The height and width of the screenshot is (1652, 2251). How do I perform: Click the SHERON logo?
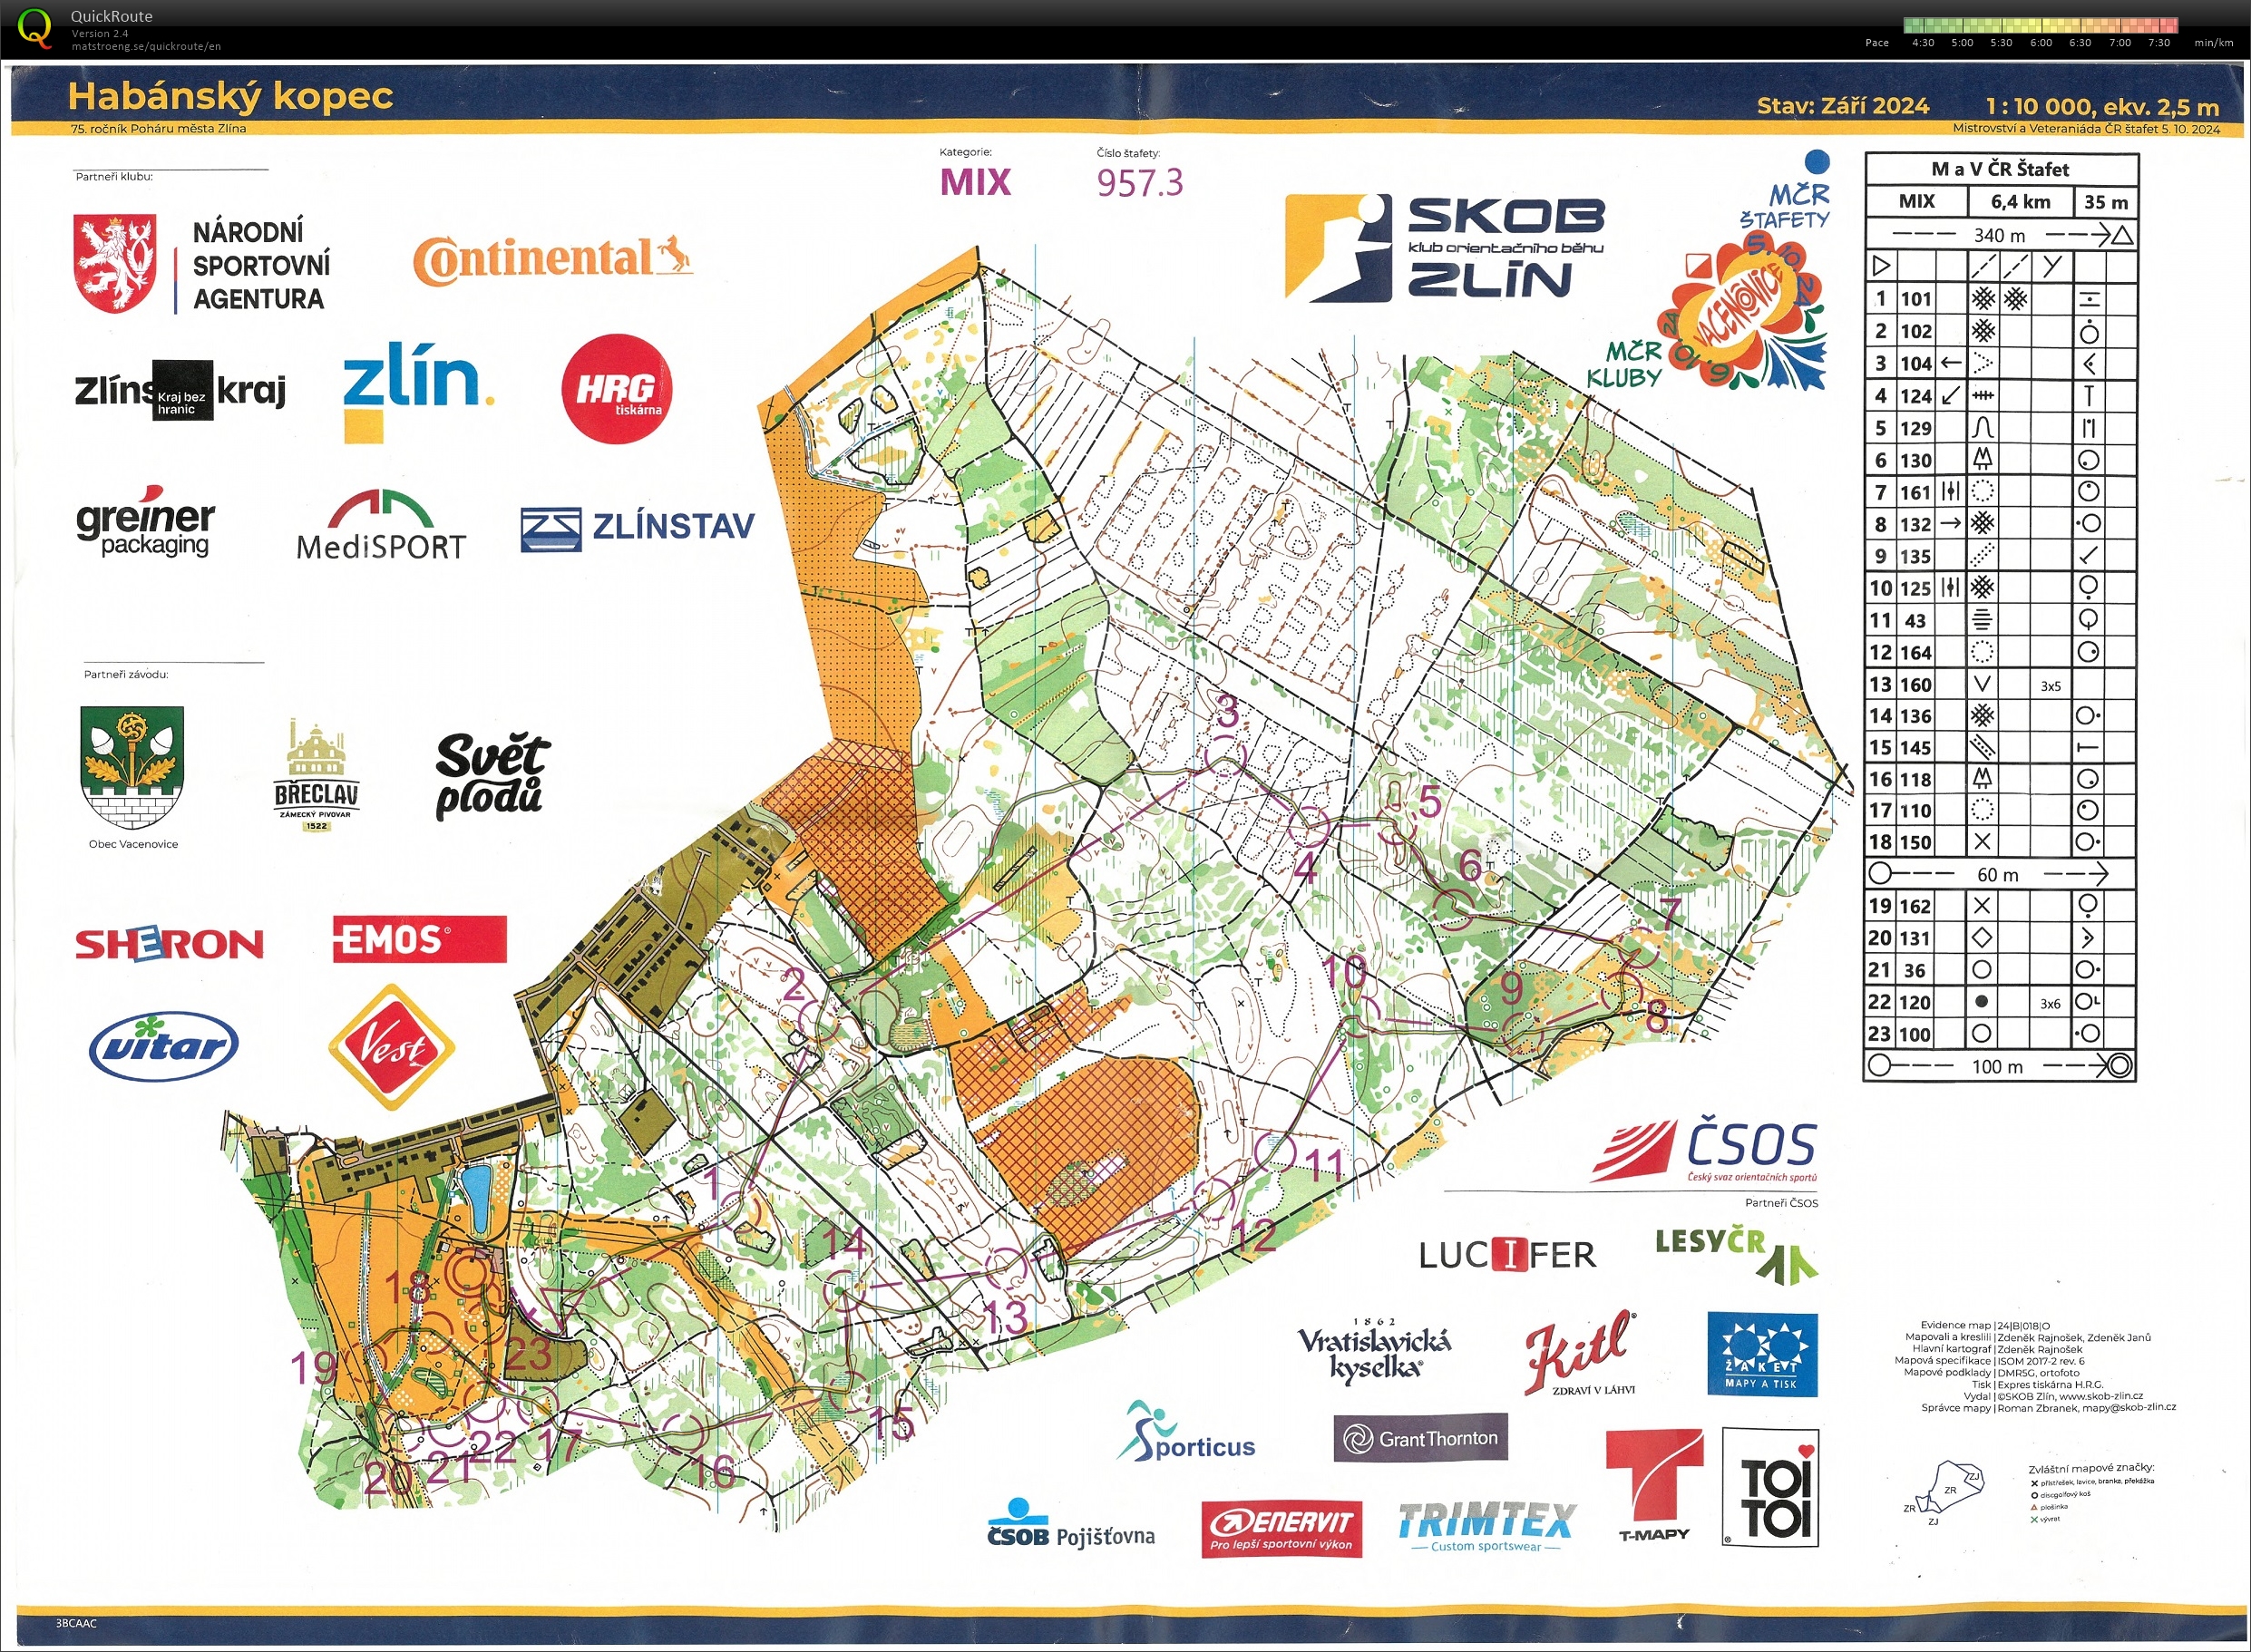point(169,943)
